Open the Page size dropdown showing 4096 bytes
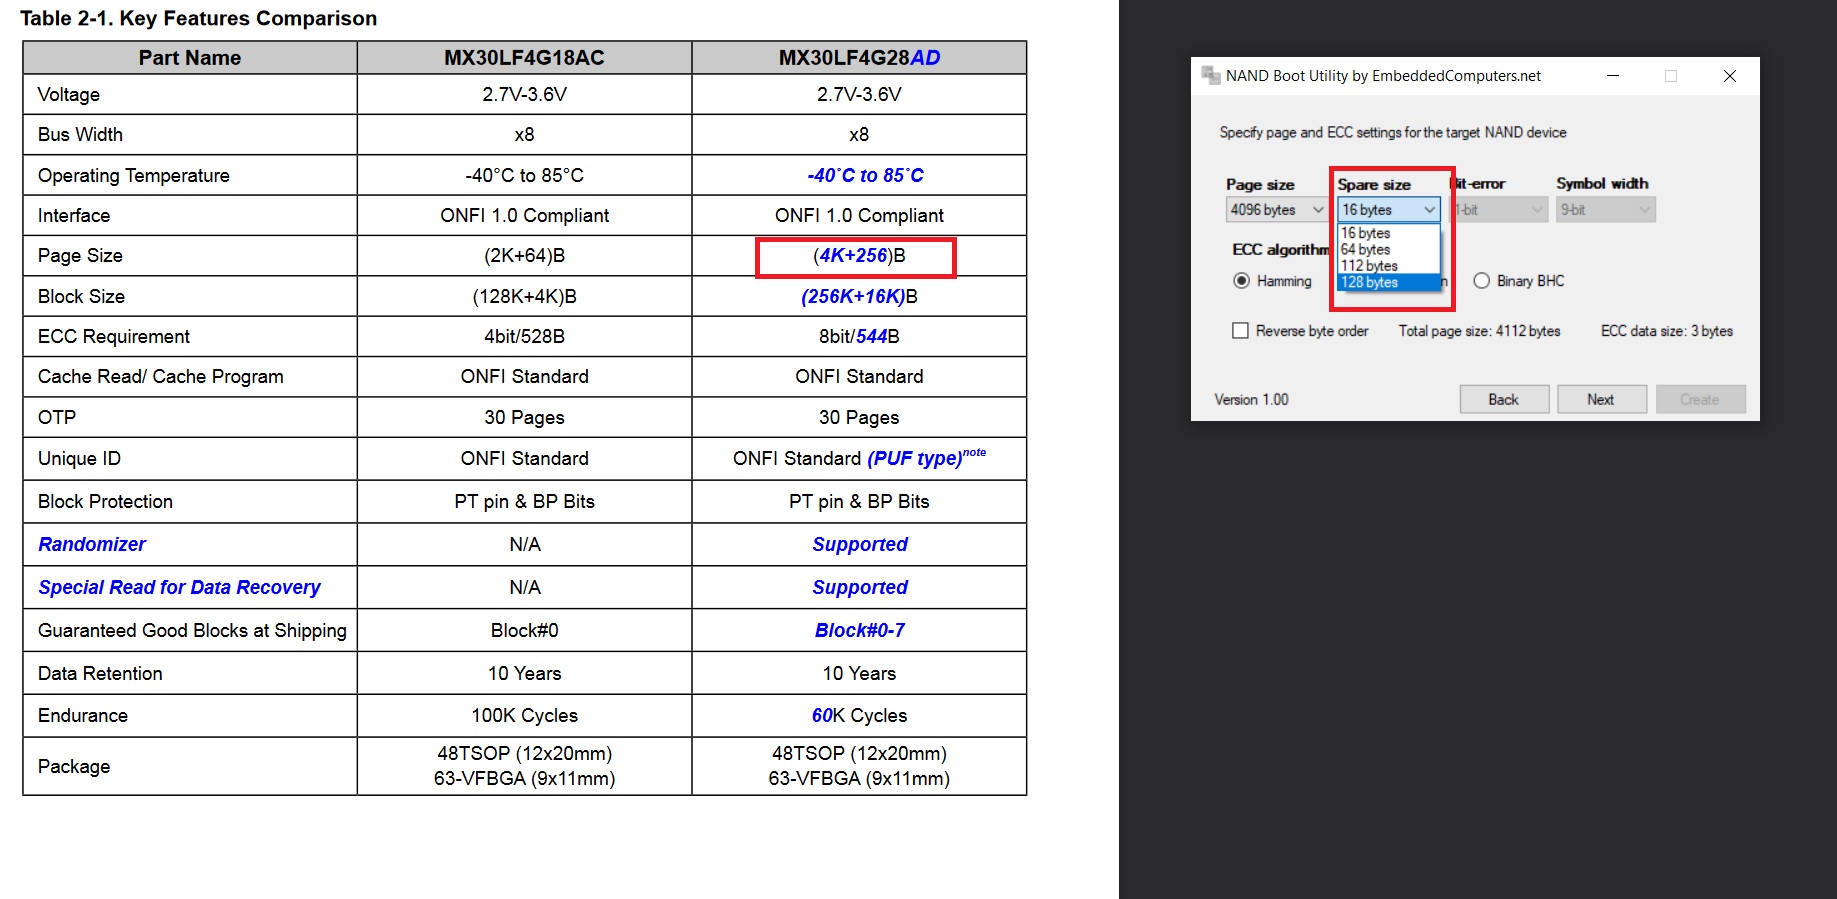The width and height of the screenshot is (1837, 899). (1277, 210)
